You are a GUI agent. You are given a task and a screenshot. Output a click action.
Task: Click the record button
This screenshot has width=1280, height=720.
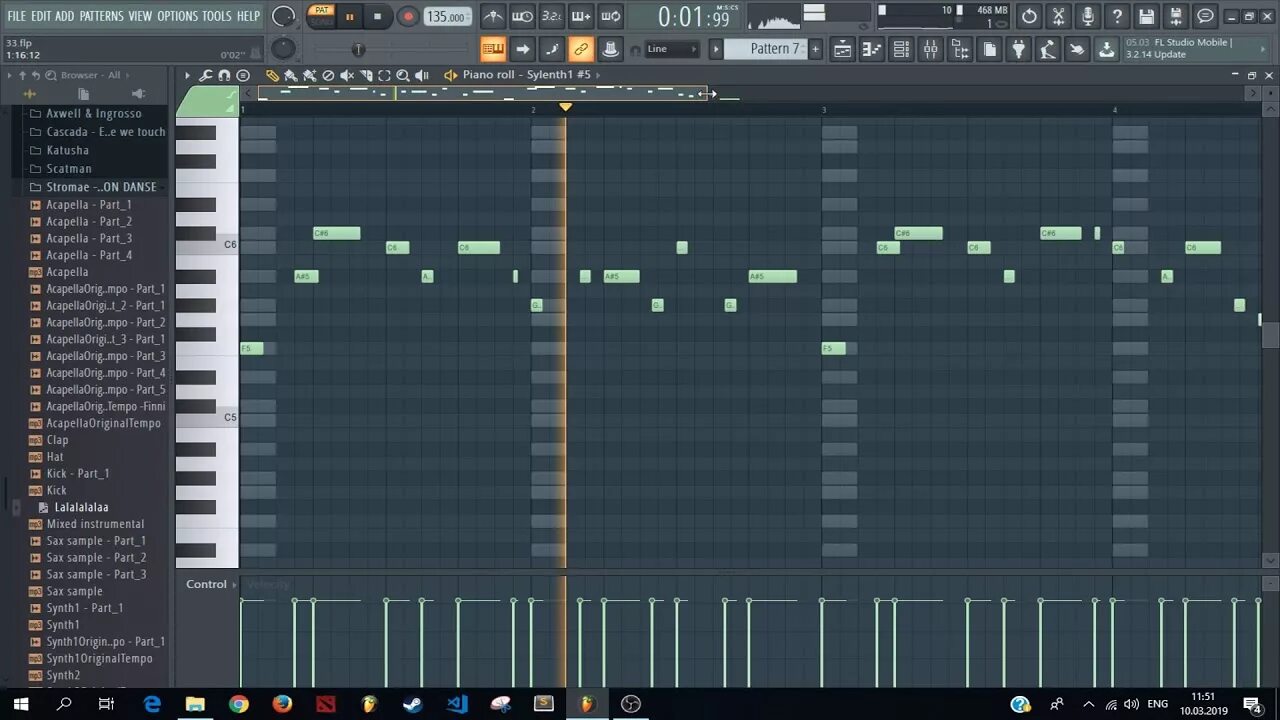[x=408, y=16]
